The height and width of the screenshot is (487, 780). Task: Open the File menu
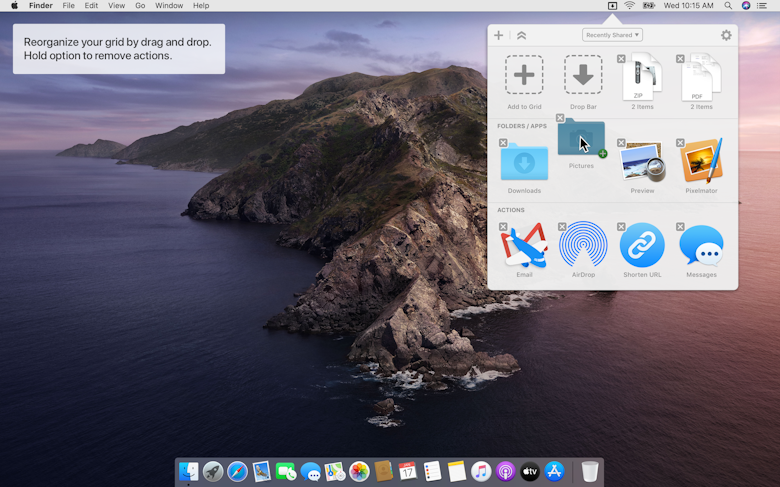coord(69,5)
